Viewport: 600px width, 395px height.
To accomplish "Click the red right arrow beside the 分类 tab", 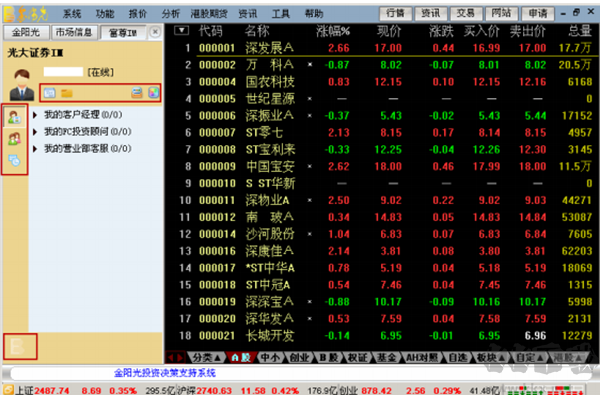I will 179,357.
